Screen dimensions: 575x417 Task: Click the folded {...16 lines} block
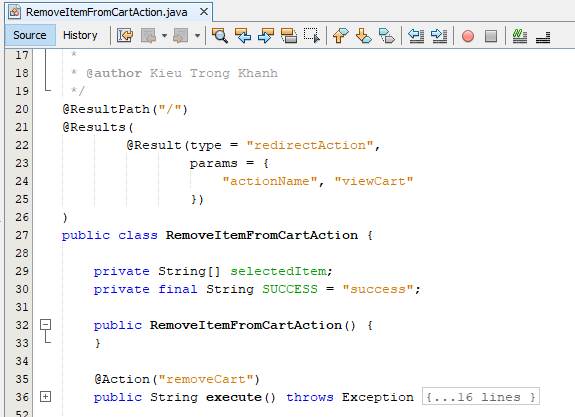point(481,397)
